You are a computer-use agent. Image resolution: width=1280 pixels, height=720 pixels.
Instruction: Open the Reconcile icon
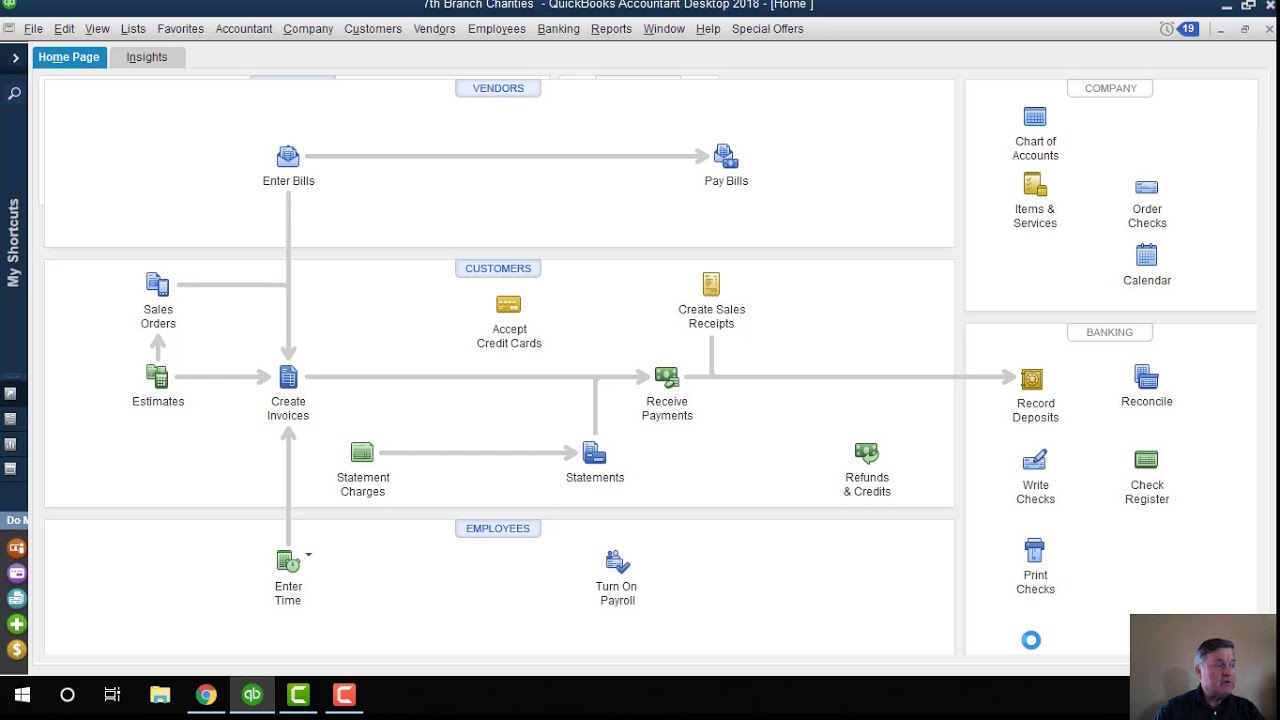1147,377
